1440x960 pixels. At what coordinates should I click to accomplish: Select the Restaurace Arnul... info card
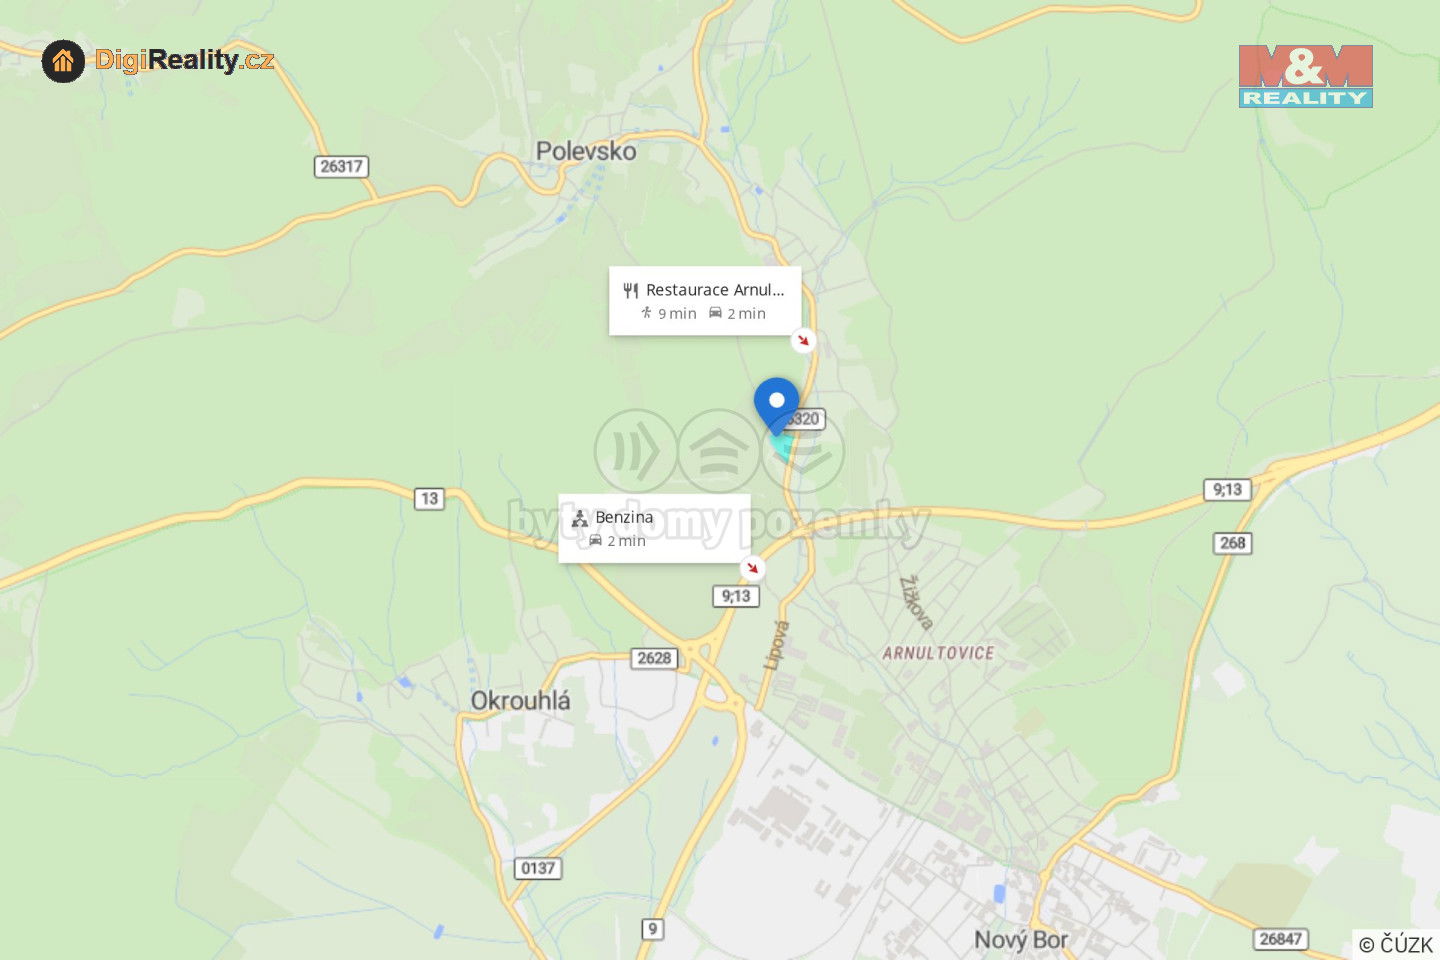pyautogui.click(x=705, y=301)
